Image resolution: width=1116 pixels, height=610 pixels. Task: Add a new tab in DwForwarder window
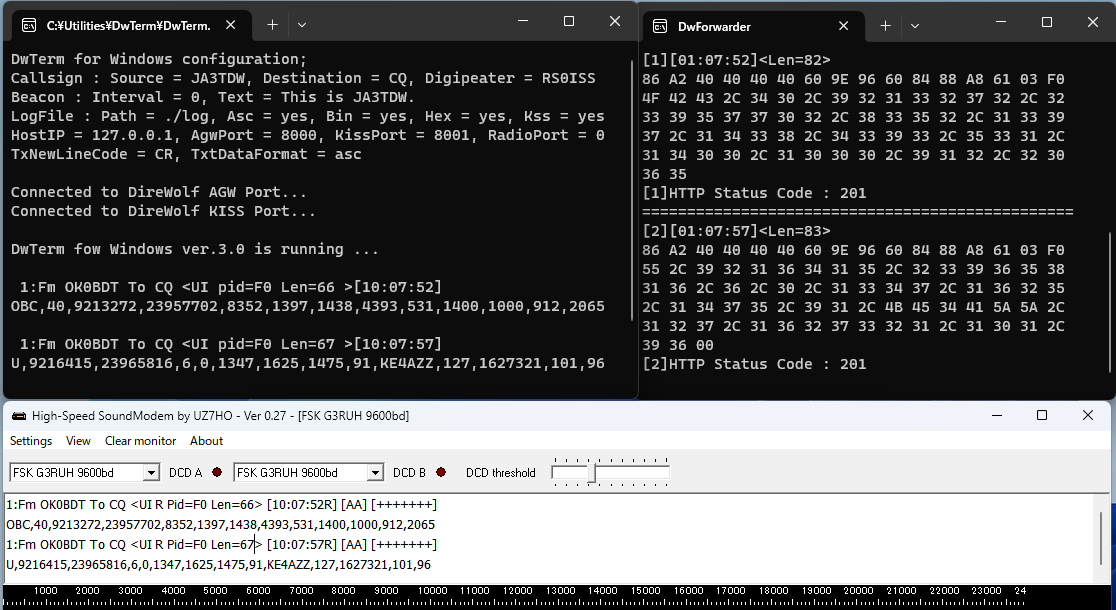(x=885, y=26)
